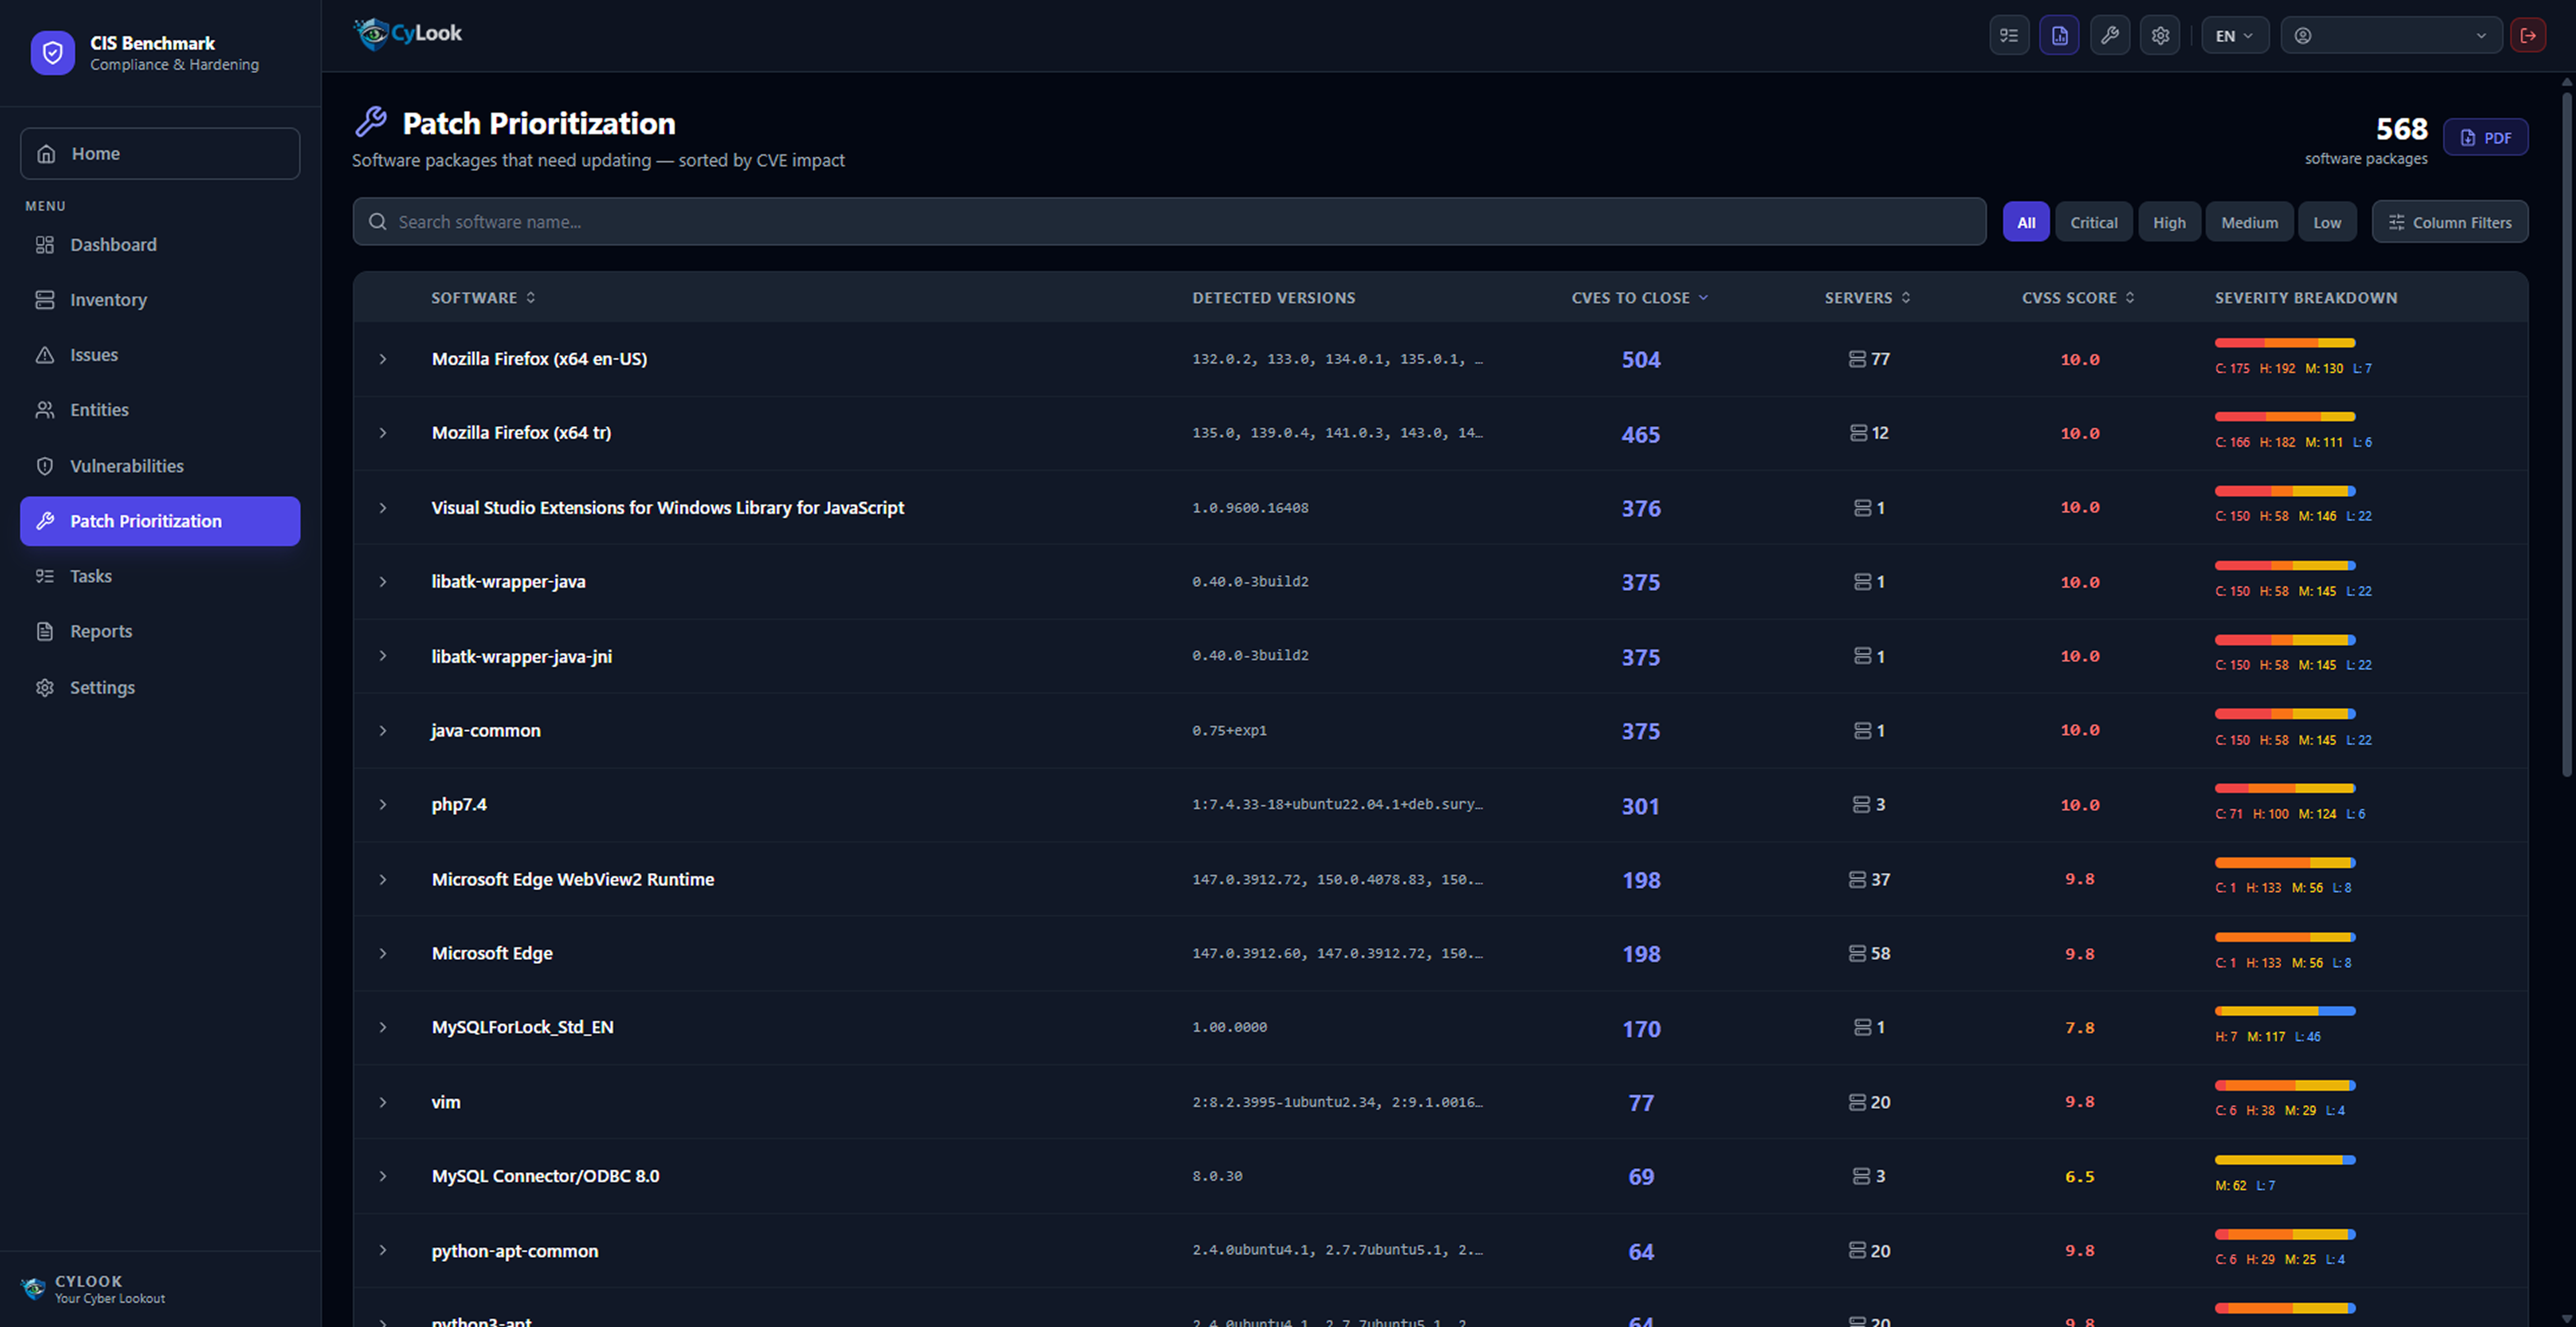Open Reports from the sidebar menu
2576x1327 pixels.
click(160, 631)
